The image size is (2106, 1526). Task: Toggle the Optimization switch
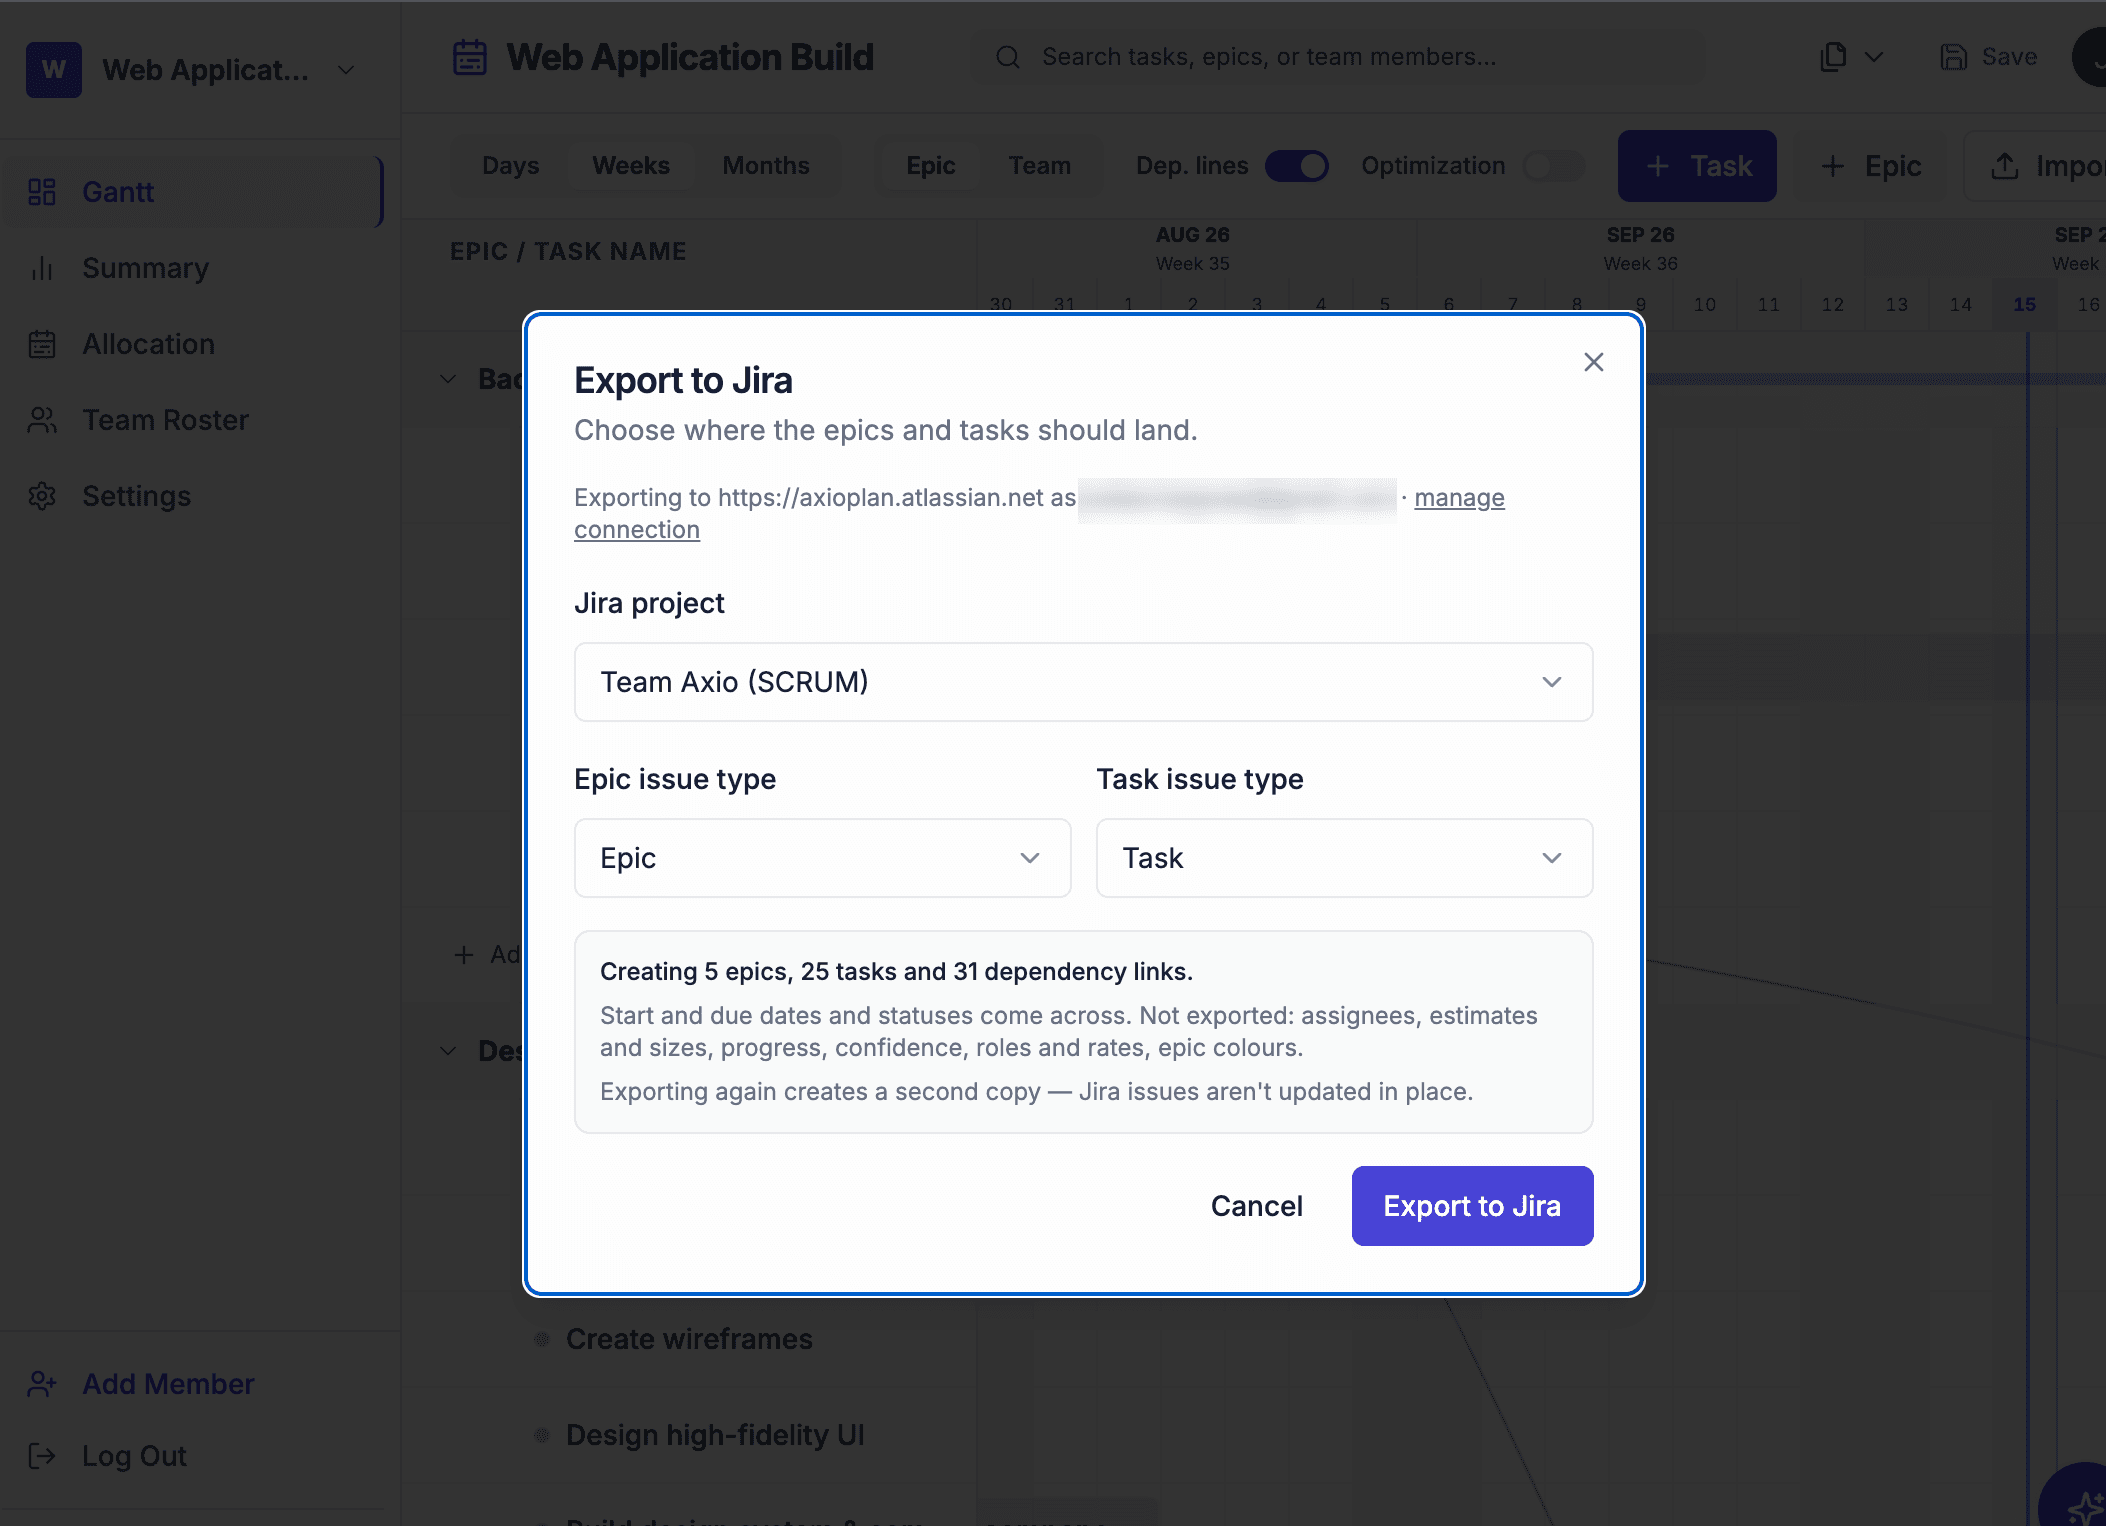click(1554, 166)
